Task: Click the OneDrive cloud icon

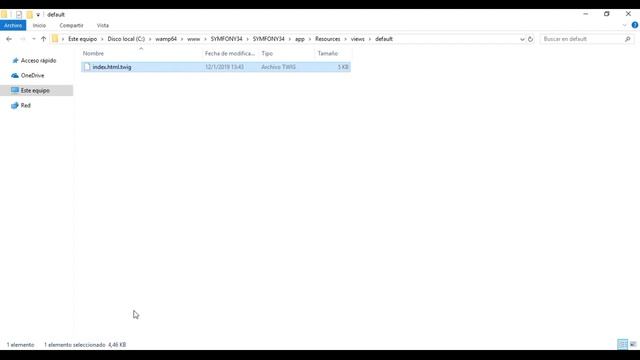Action: 15,76
